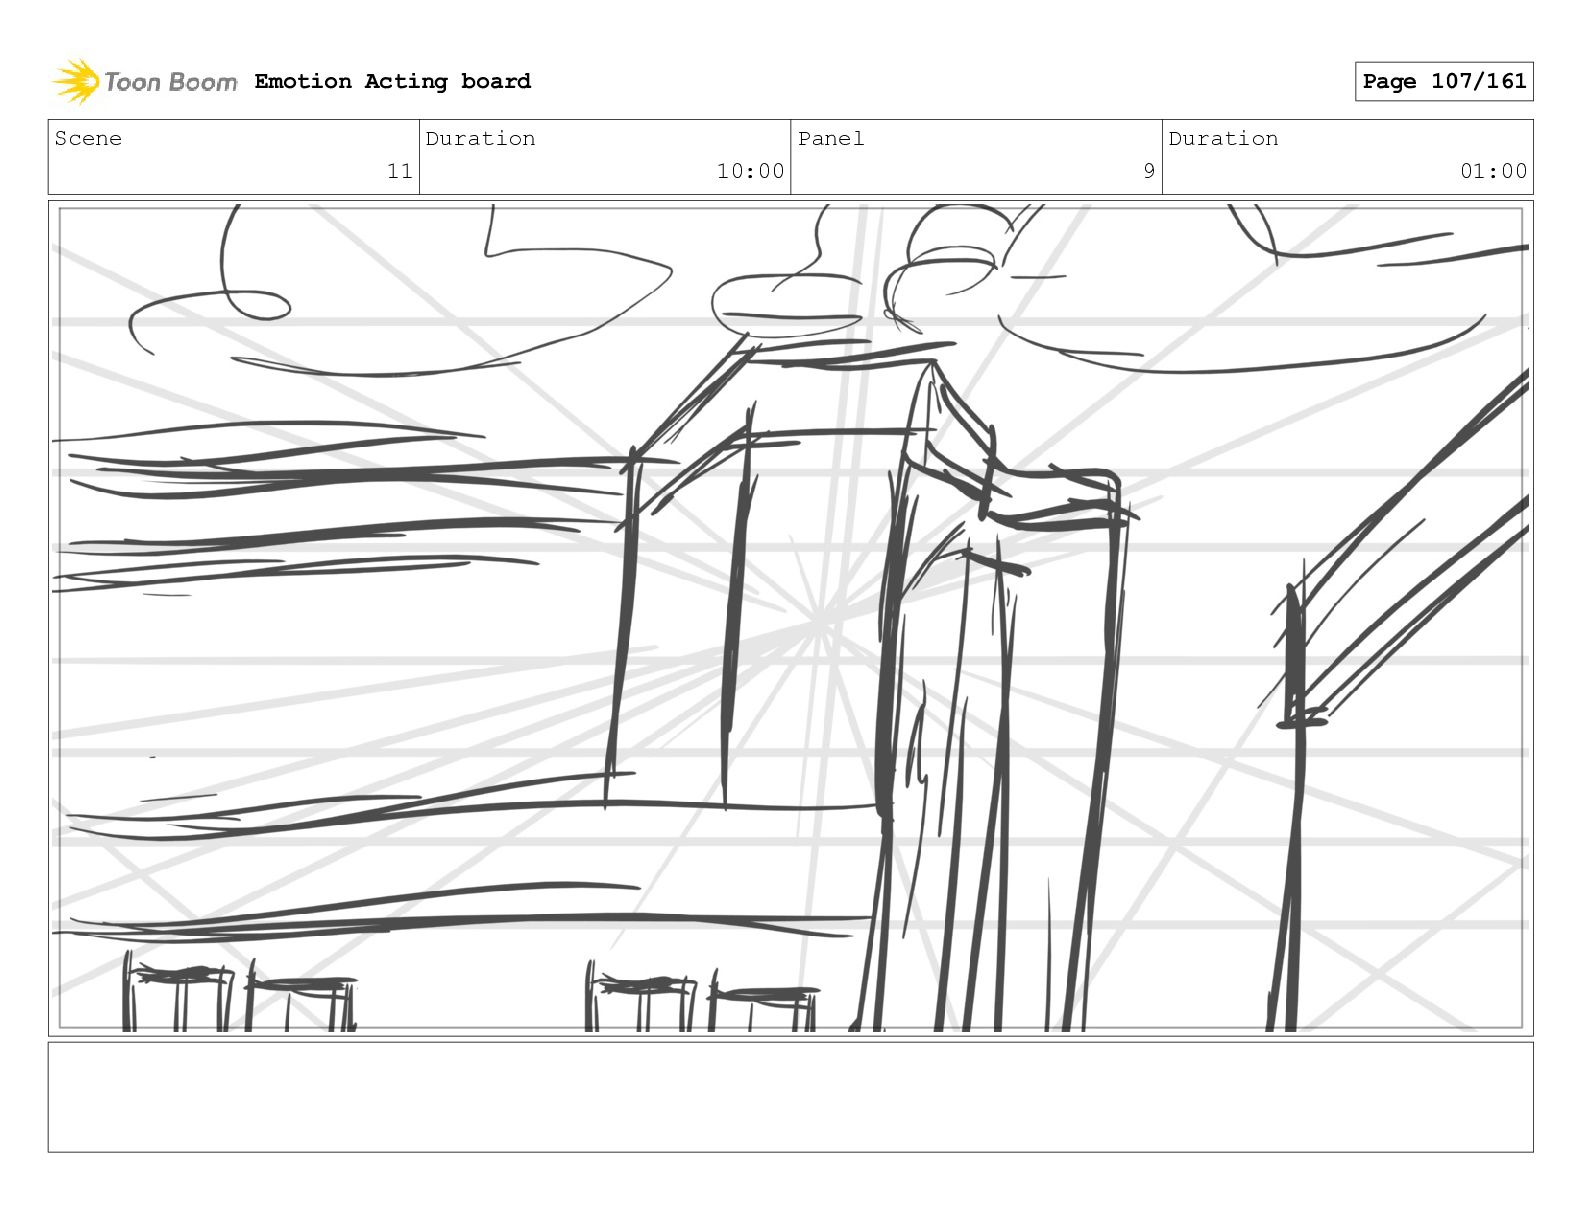This screenshot has height=1224, width=1584.
Task: Click the storyboard panel sketch thumbnail
Action: (790, 617)
